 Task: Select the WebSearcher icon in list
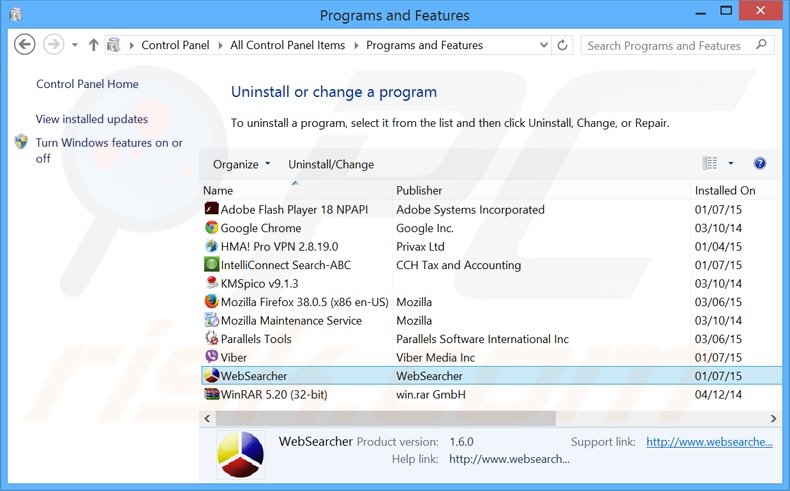[212, 376]
